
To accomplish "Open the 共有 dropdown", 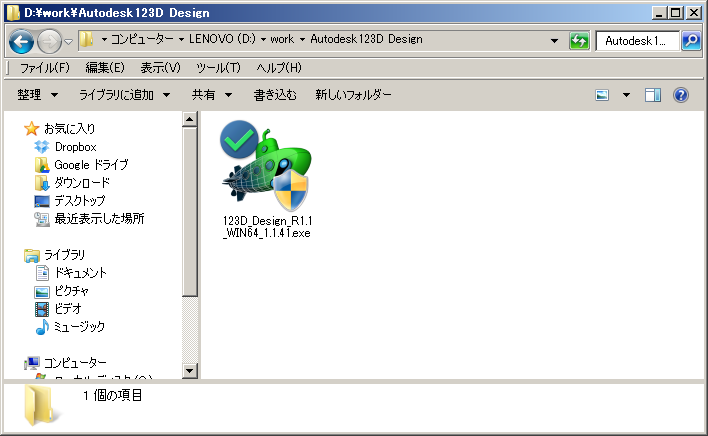I will coord(212,95).
